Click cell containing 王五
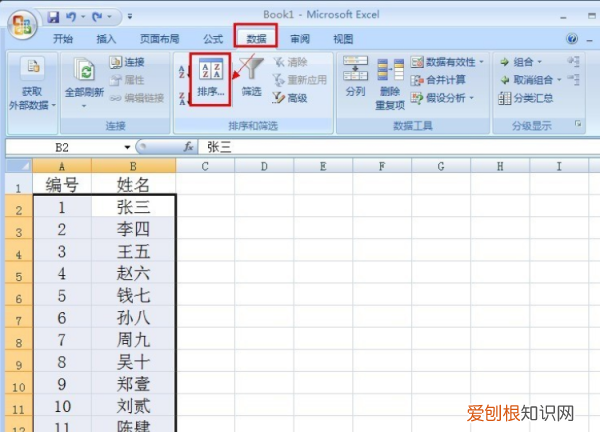The image size is (600, 432). click(133, 251)
